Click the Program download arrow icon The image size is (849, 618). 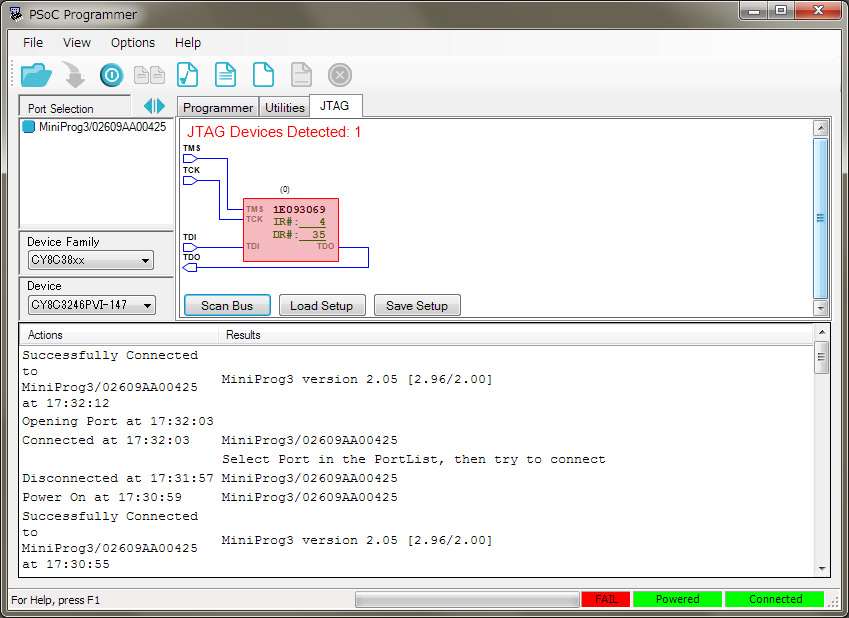[x=74, y=75]
